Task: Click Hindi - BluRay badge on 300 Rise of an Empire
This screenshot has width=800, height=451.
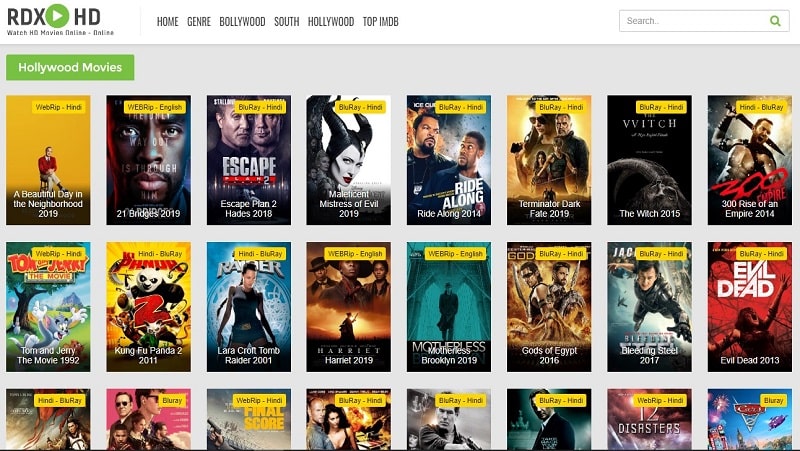Action: 761,107
